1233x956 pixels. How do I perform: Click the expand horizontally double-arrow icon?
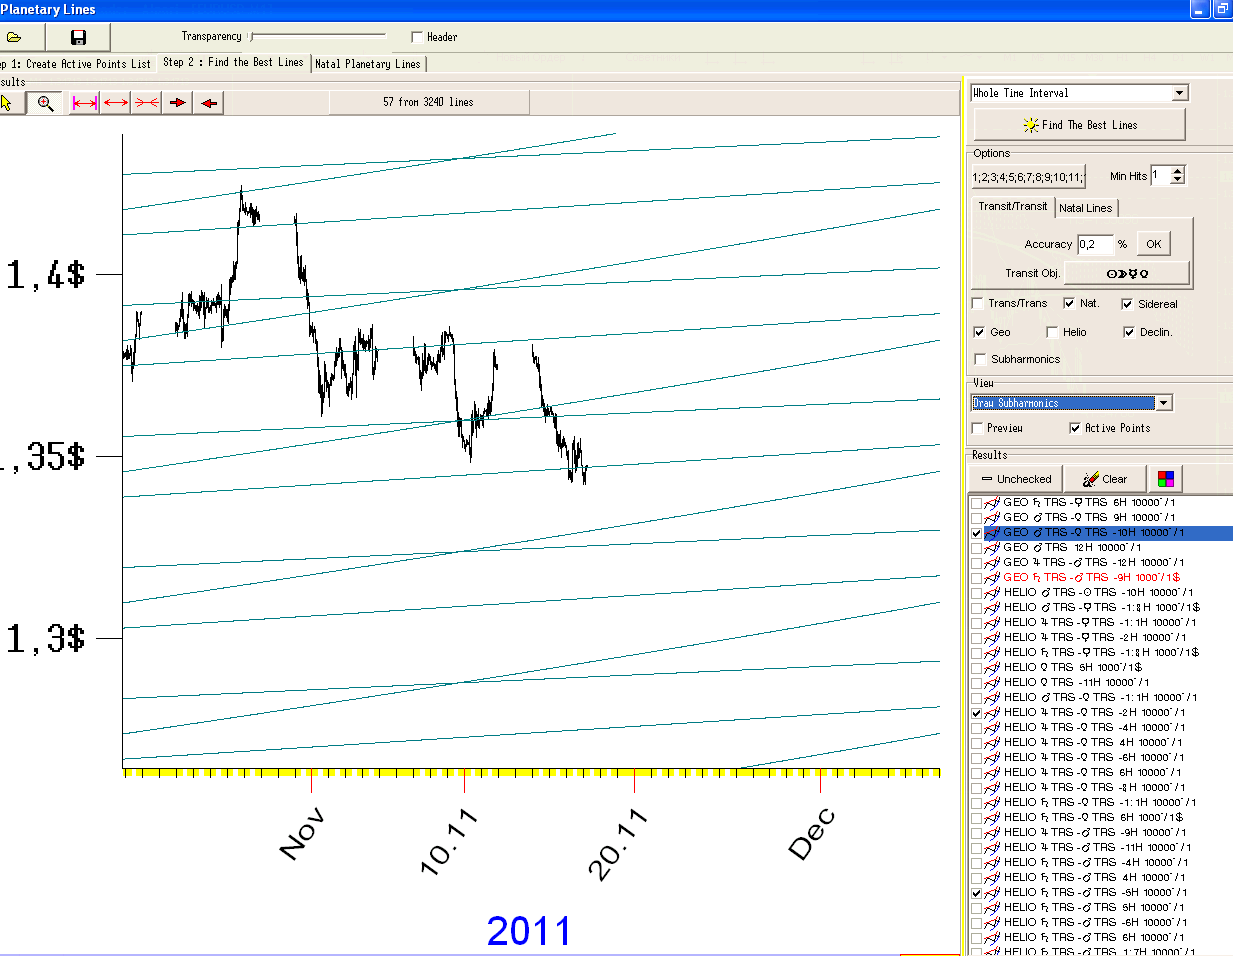pos(116,102)
